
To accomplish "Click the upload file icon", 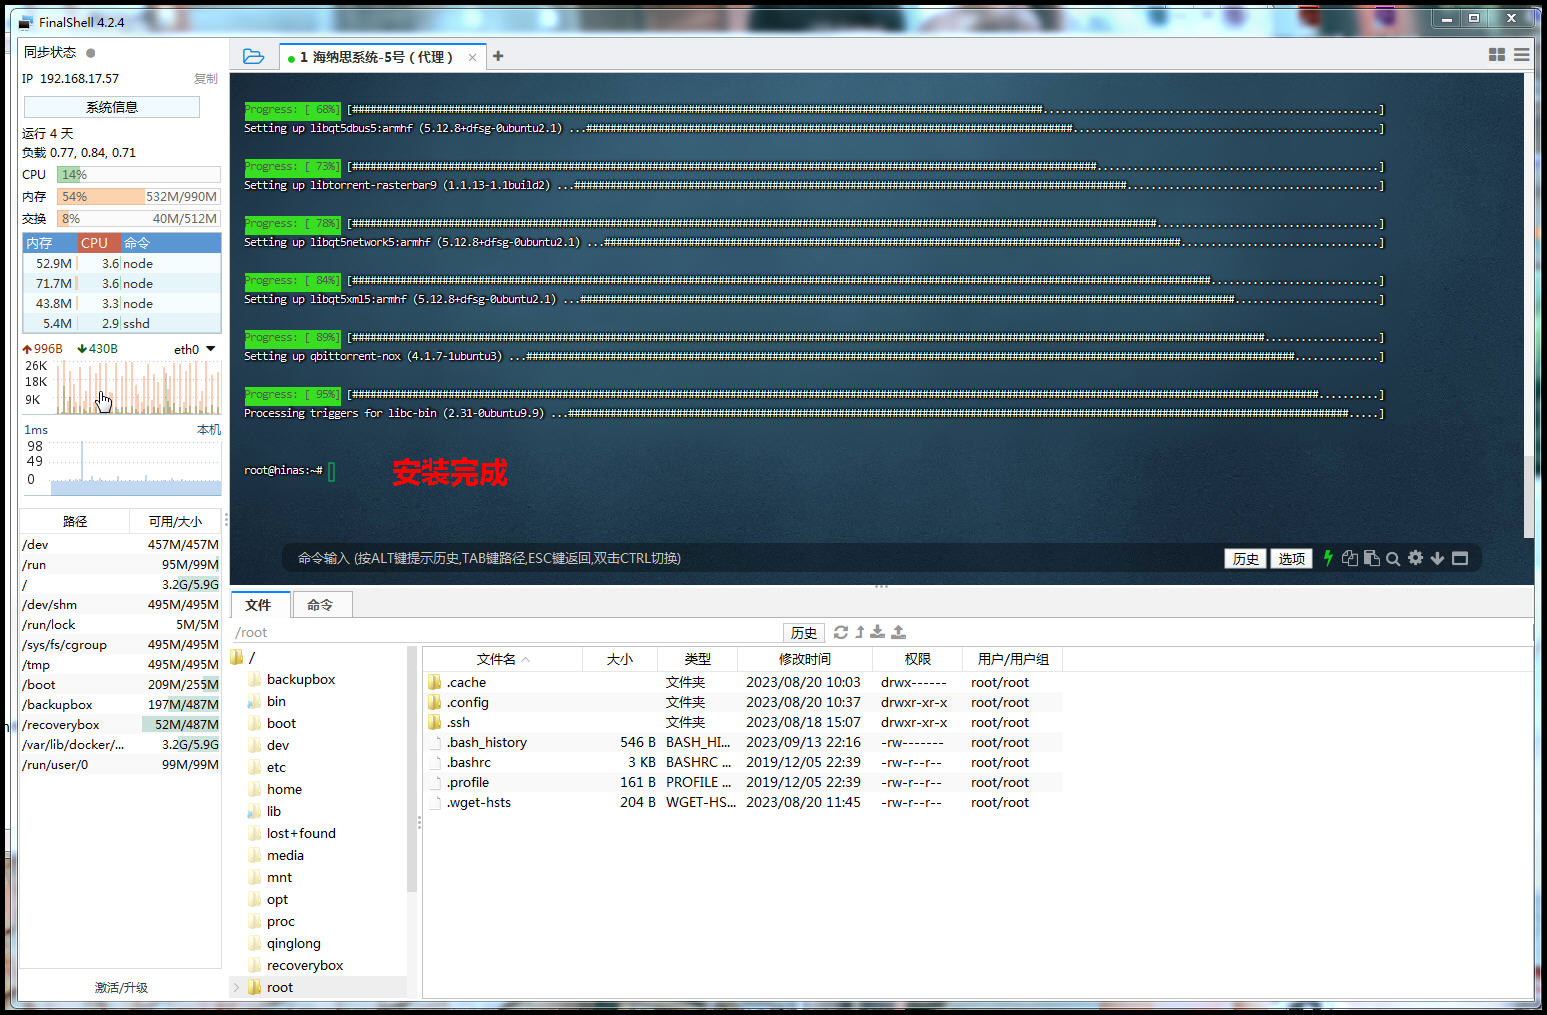I will (898, 632).
